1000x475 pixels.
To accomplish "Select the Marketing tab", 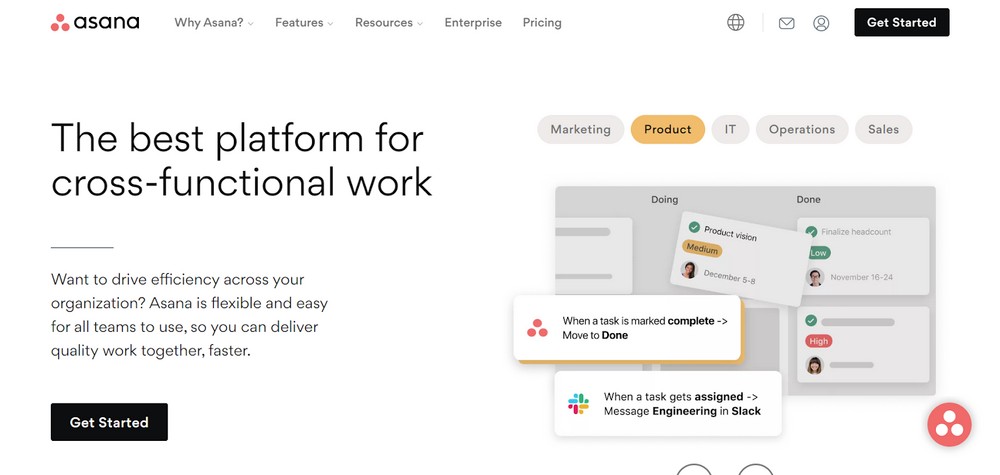I will (580, 129).
